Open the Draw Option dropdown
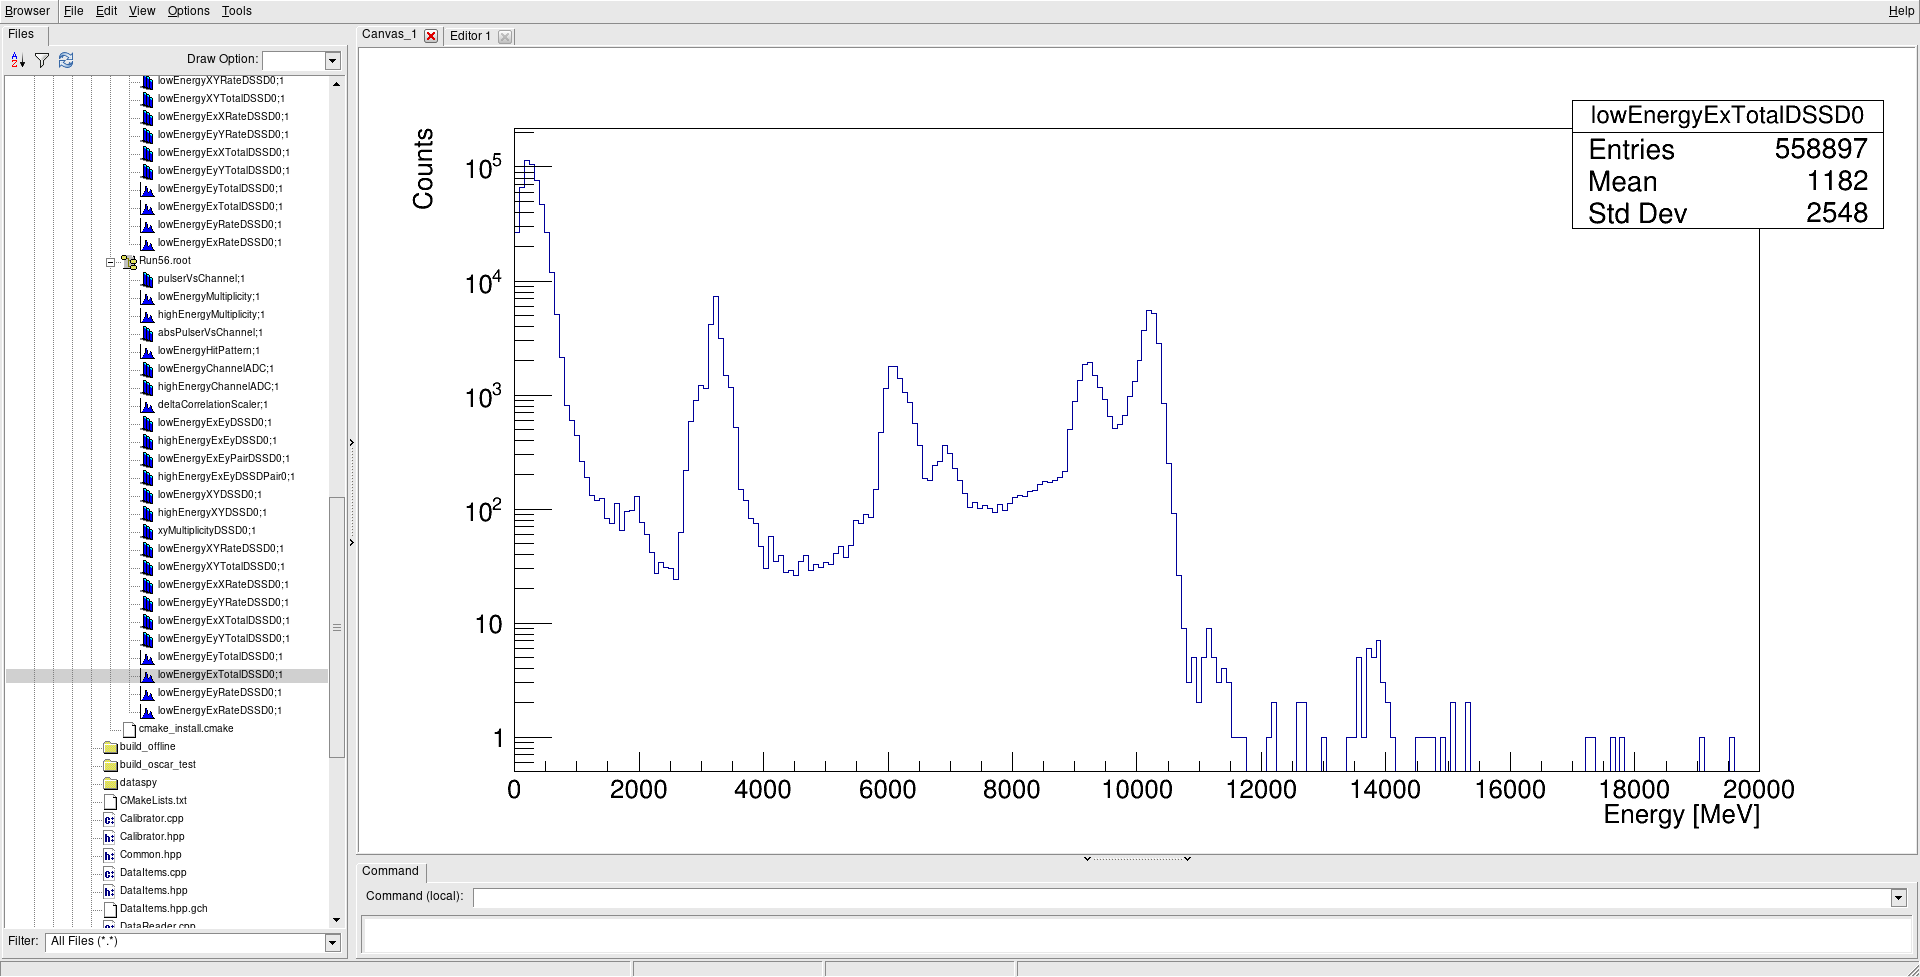Image resolution: width=1920 pixels, height=977 pixels. 333,61
